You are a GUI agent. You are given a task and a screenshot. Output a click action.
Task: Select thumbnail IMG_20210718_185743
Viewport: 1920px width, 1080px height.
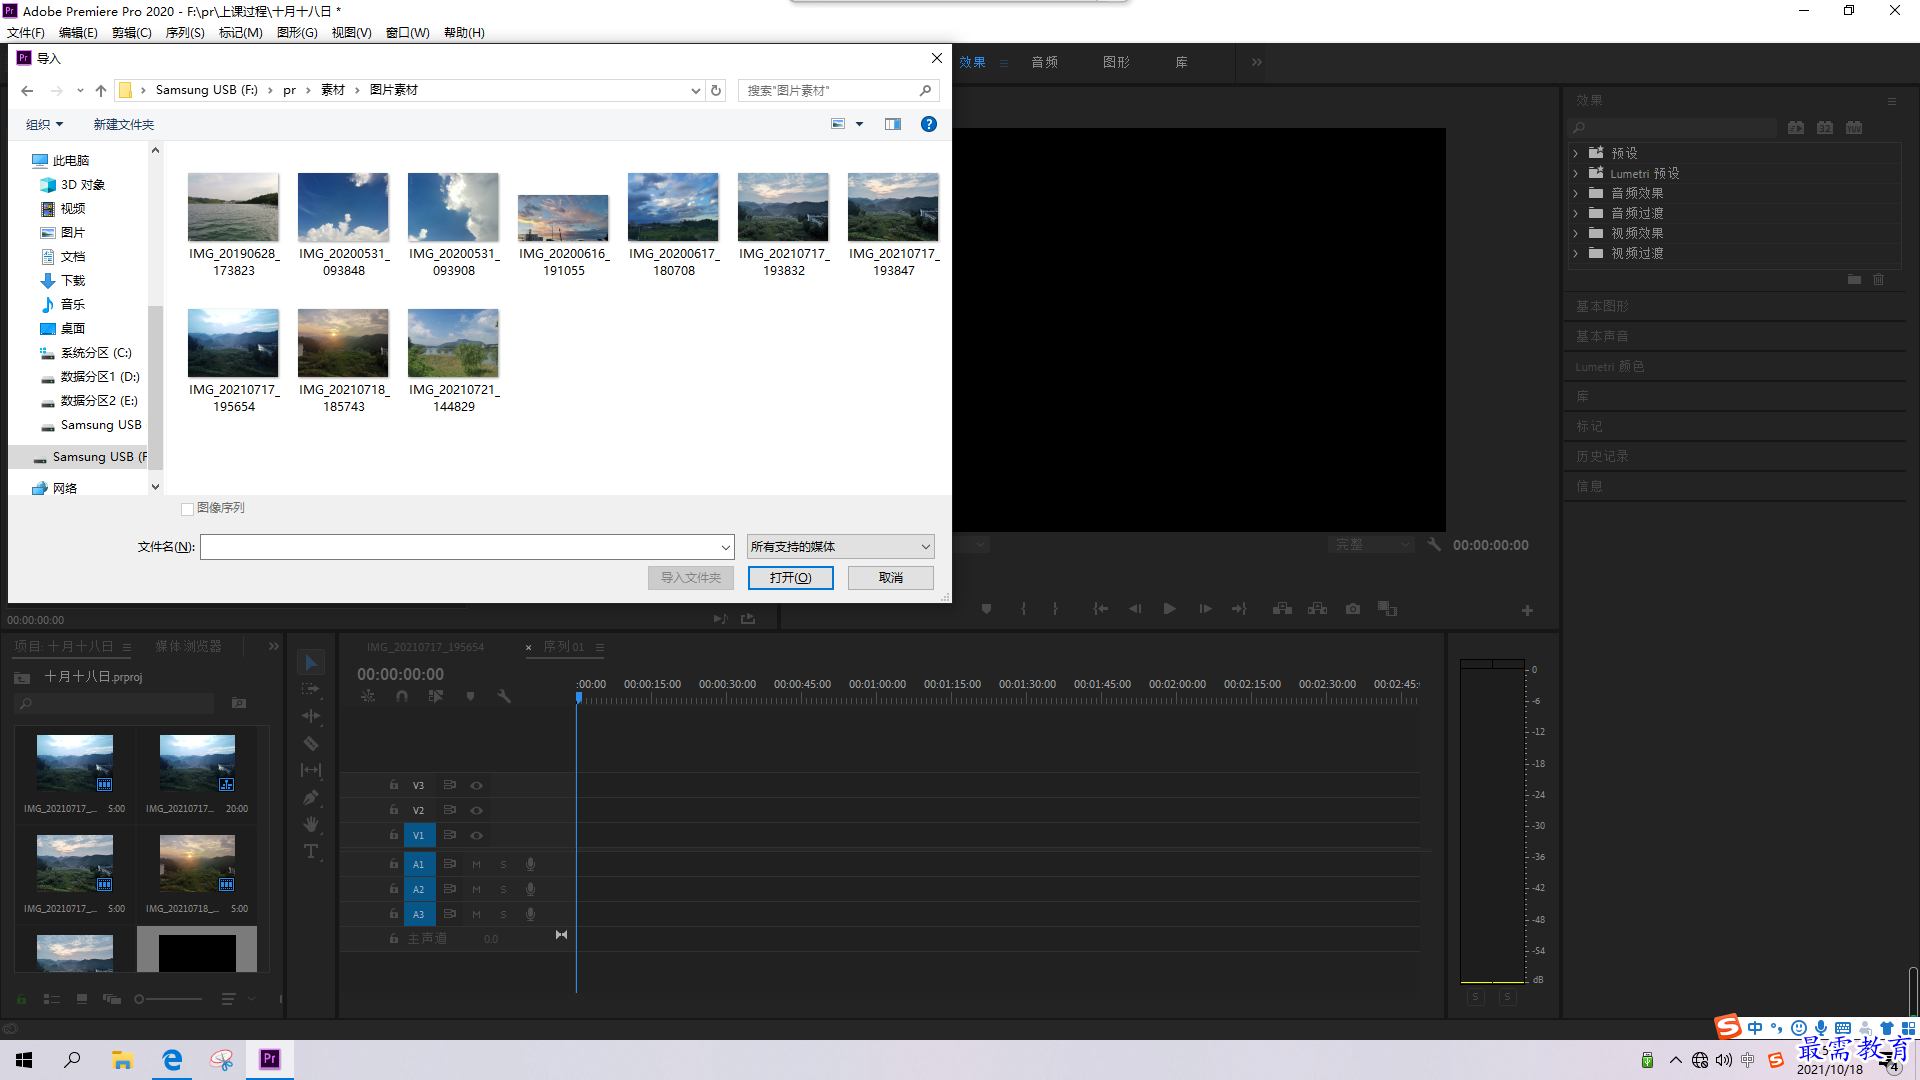click(344, 361)
